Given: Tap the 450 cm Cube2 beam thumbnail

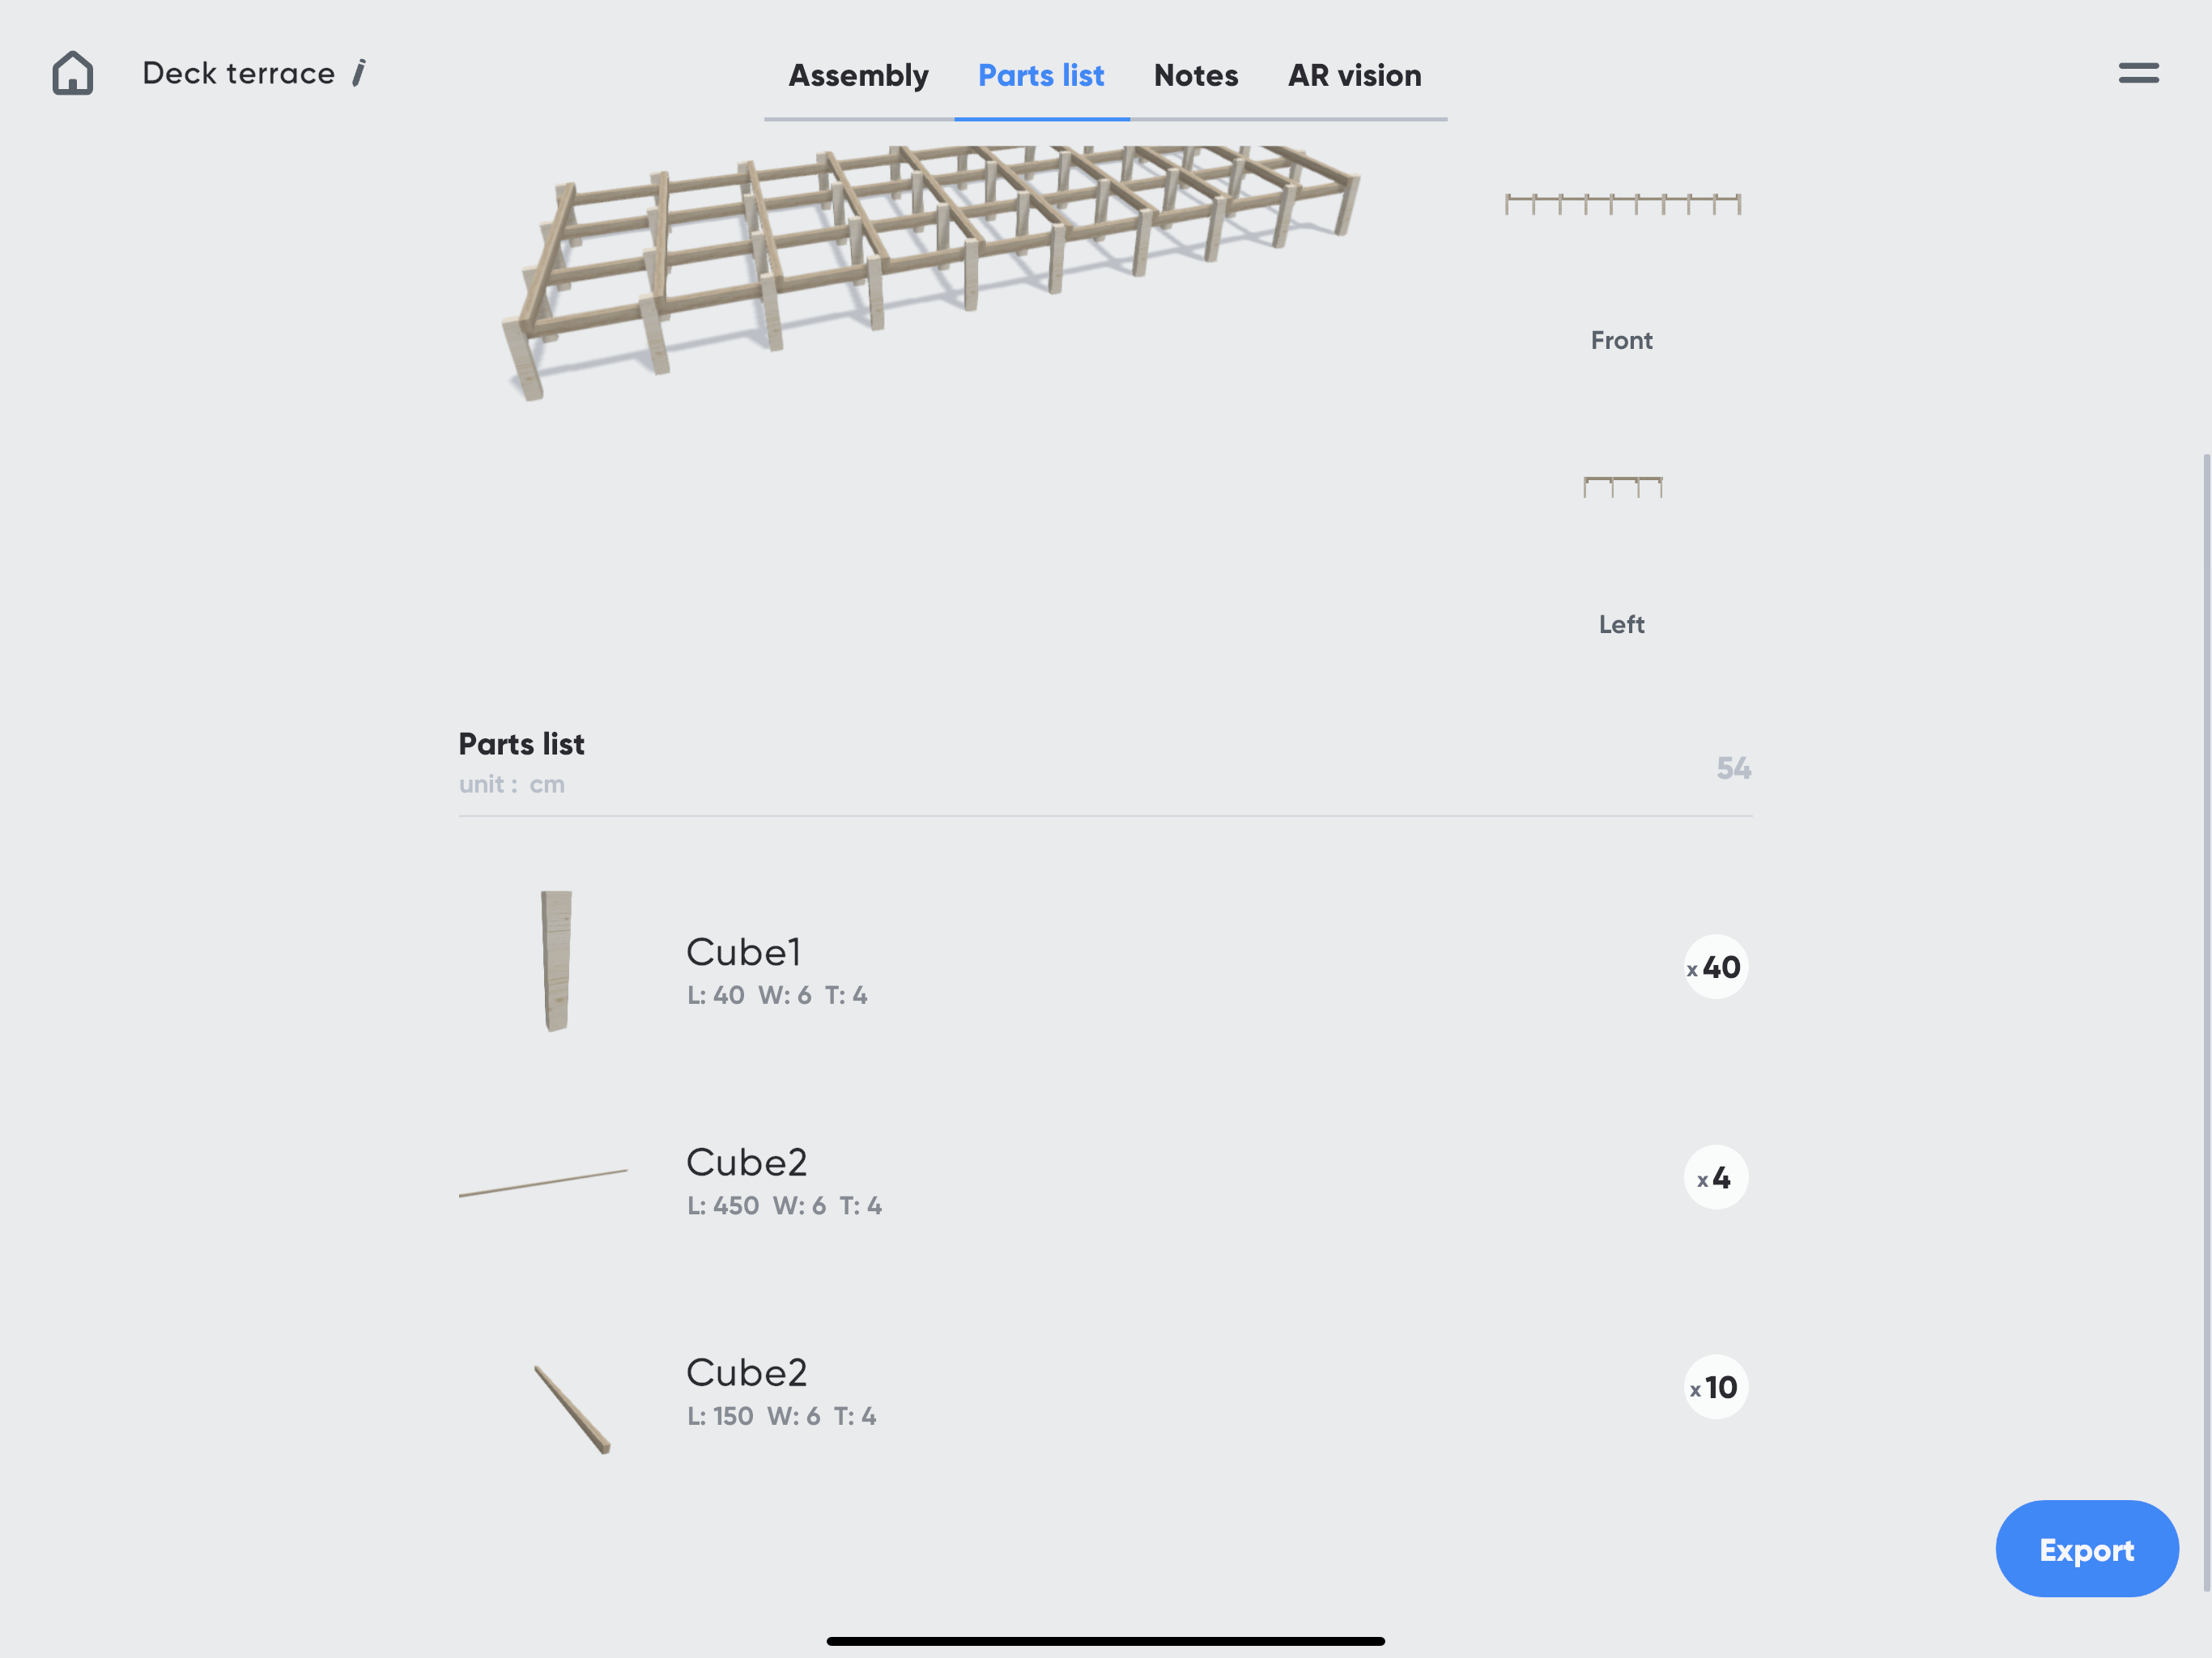Looking at the screenshot, I should click(543, 1182).
